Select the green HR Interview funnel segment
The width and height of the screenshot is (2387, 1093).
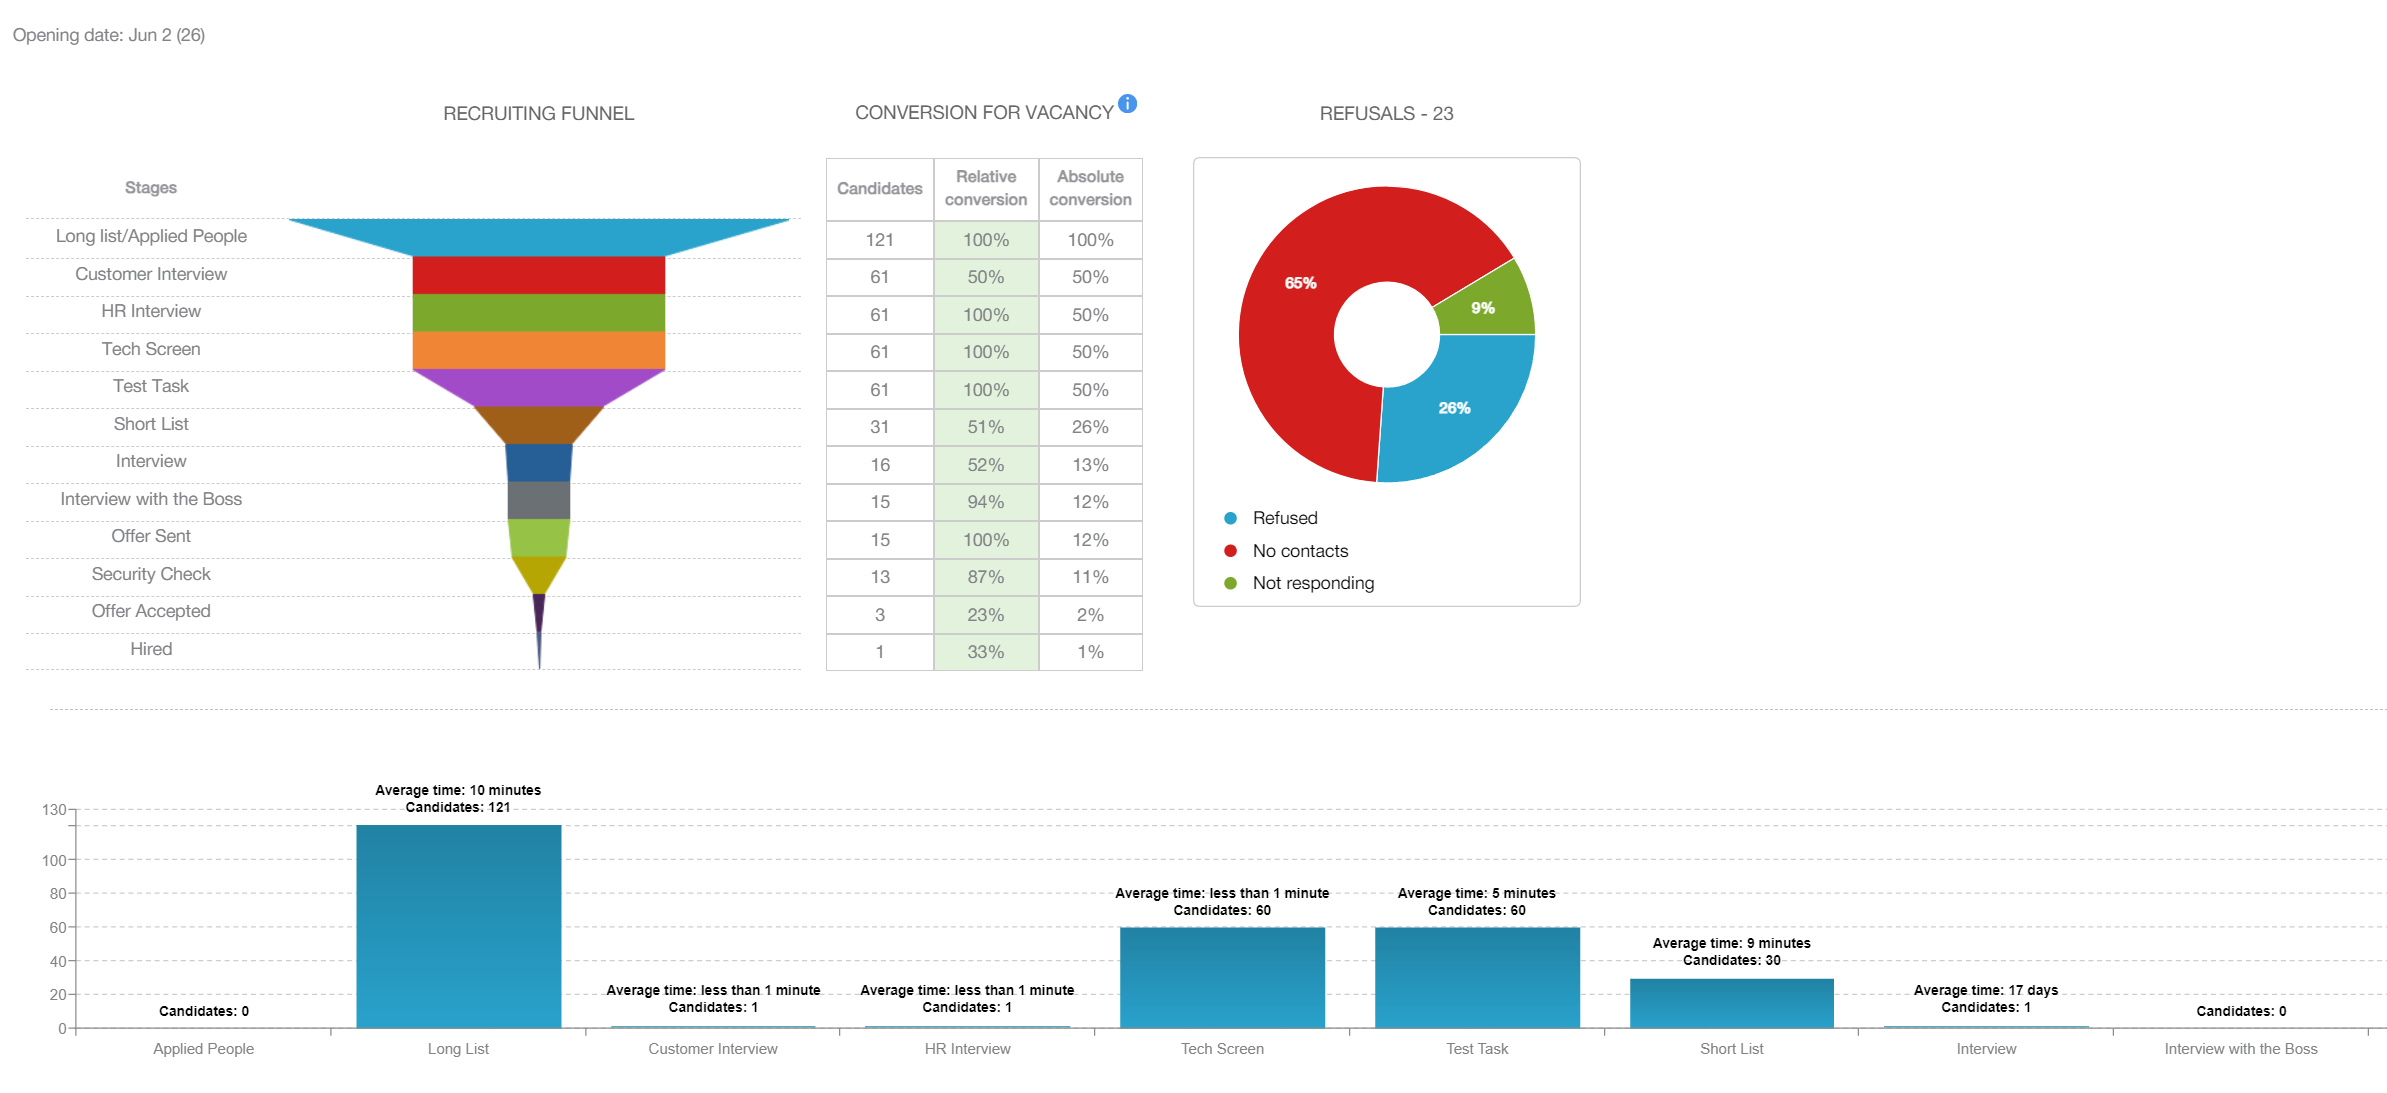538,312
